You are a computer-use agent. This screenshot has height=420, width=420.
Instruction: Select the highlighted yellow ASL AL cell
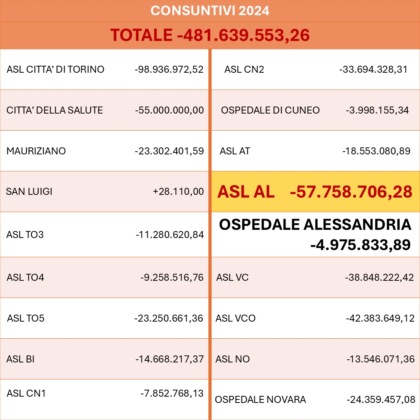316,192
